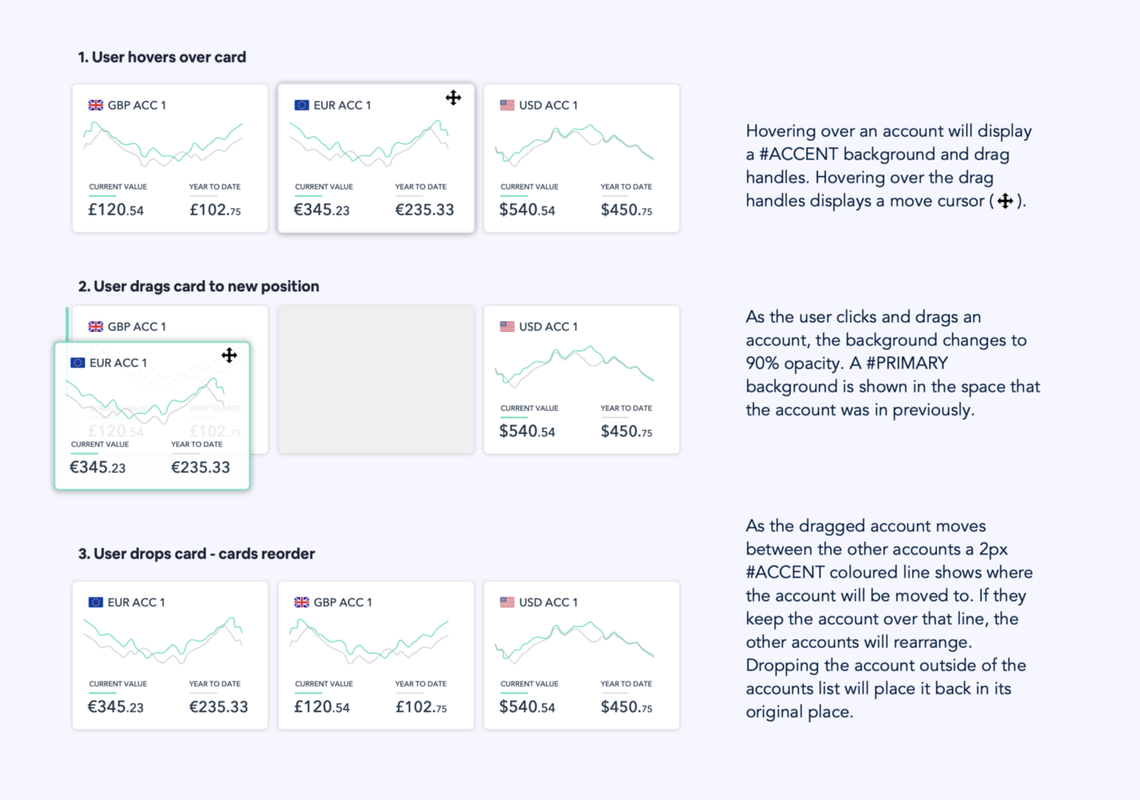Click the $450.75 year-to-date value in step 2

[x=627, y=432]
